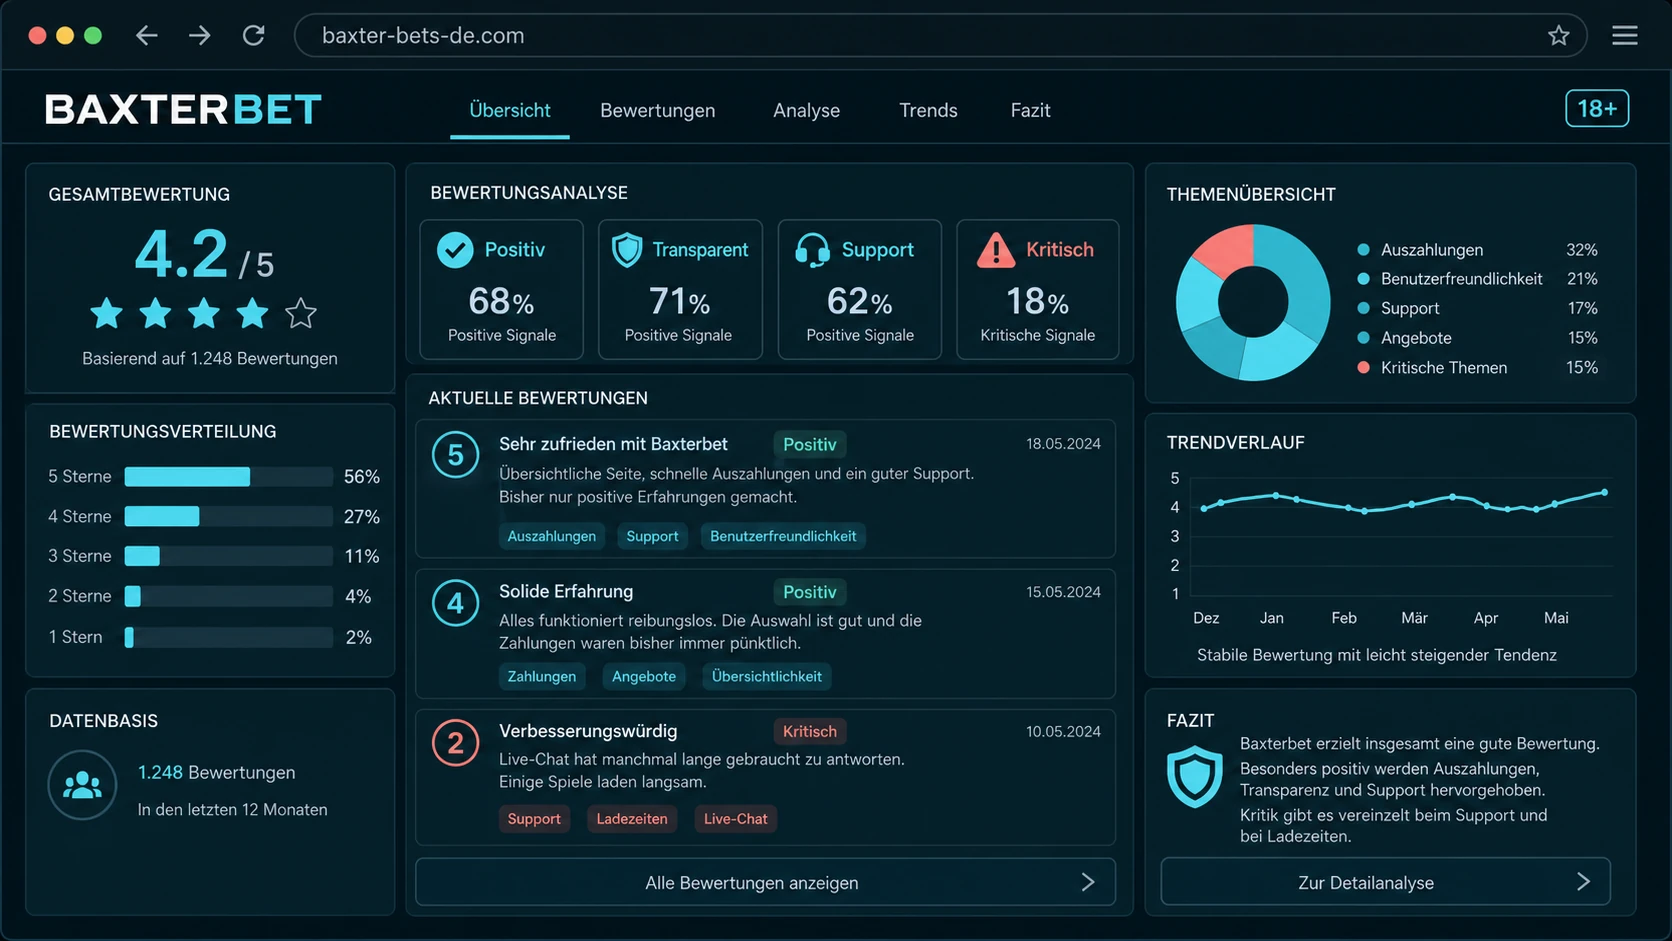The height and width of the screenshot is (941, 1672).
Task: Click Alle Bewertungen anzeigen button
Action: (x=765, y=882)
